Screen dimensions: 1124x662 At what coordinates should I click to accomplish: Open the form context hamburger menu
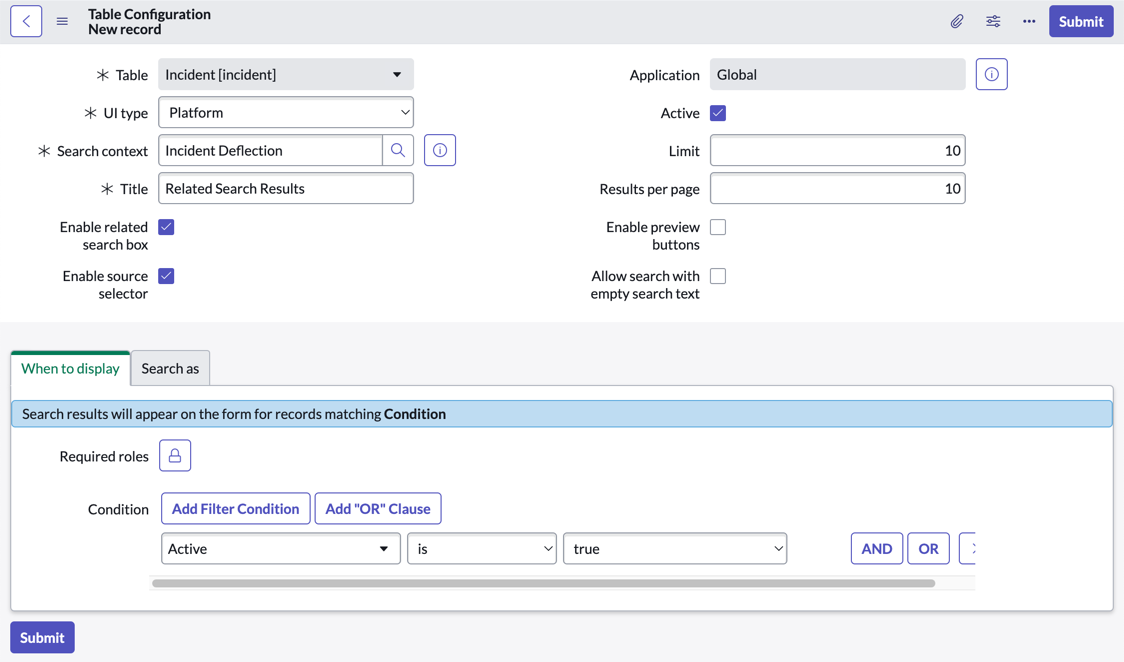(x=62, y=21)
